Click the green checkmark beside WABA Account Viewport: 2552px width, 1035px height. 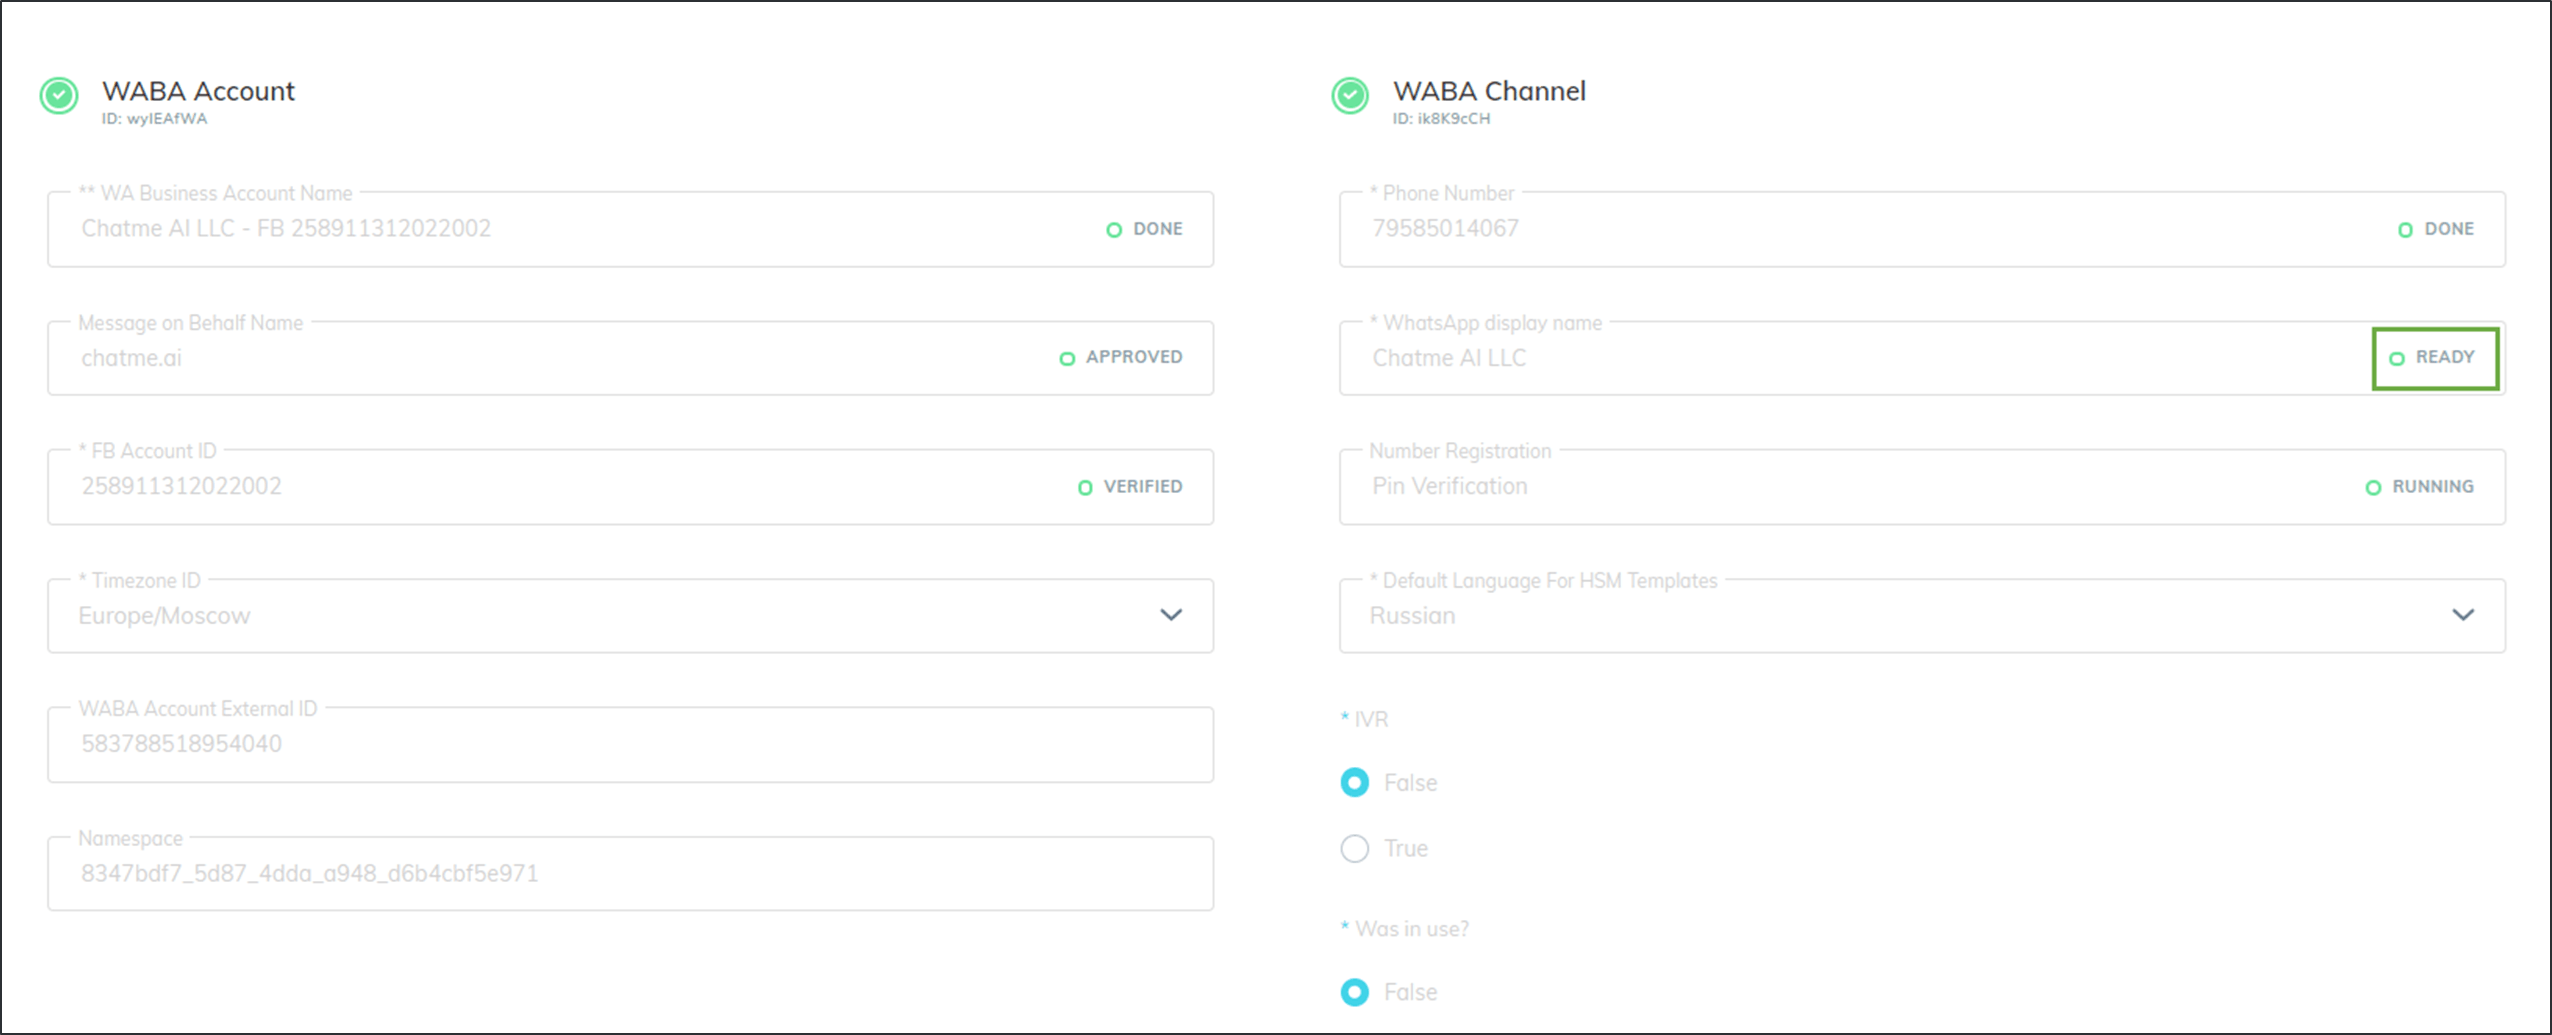59,96
